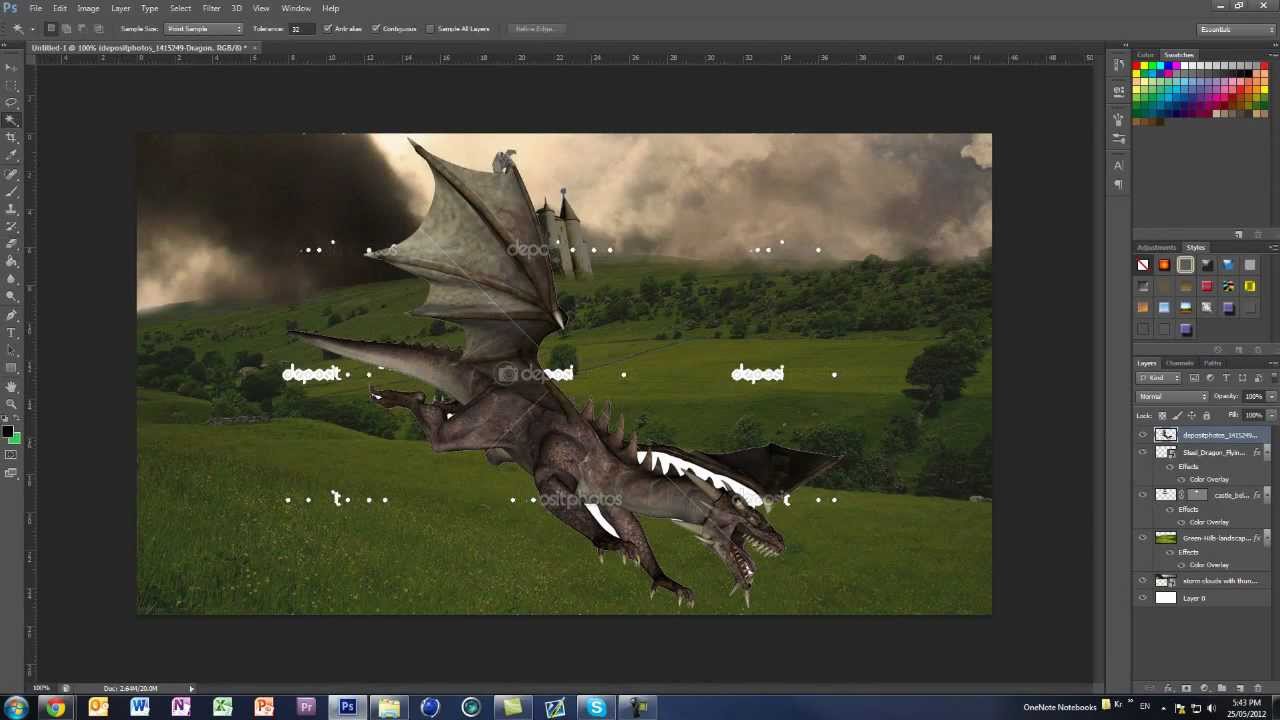Open the Opacity slider arrow

coord(1270,396)
